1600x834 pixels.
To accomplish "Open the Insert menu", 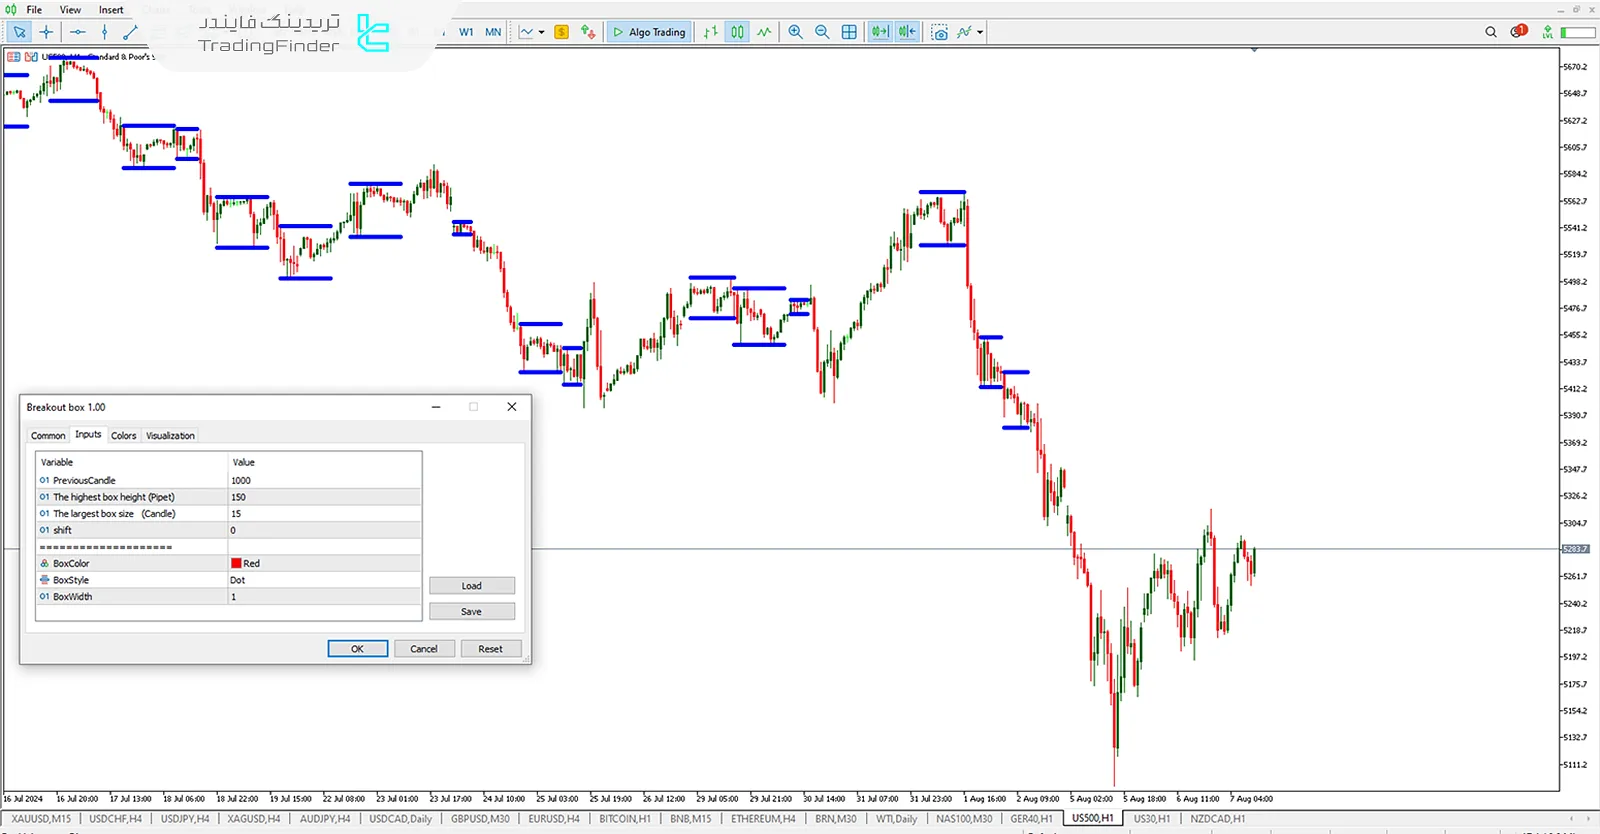I will [x=111, y=10].
